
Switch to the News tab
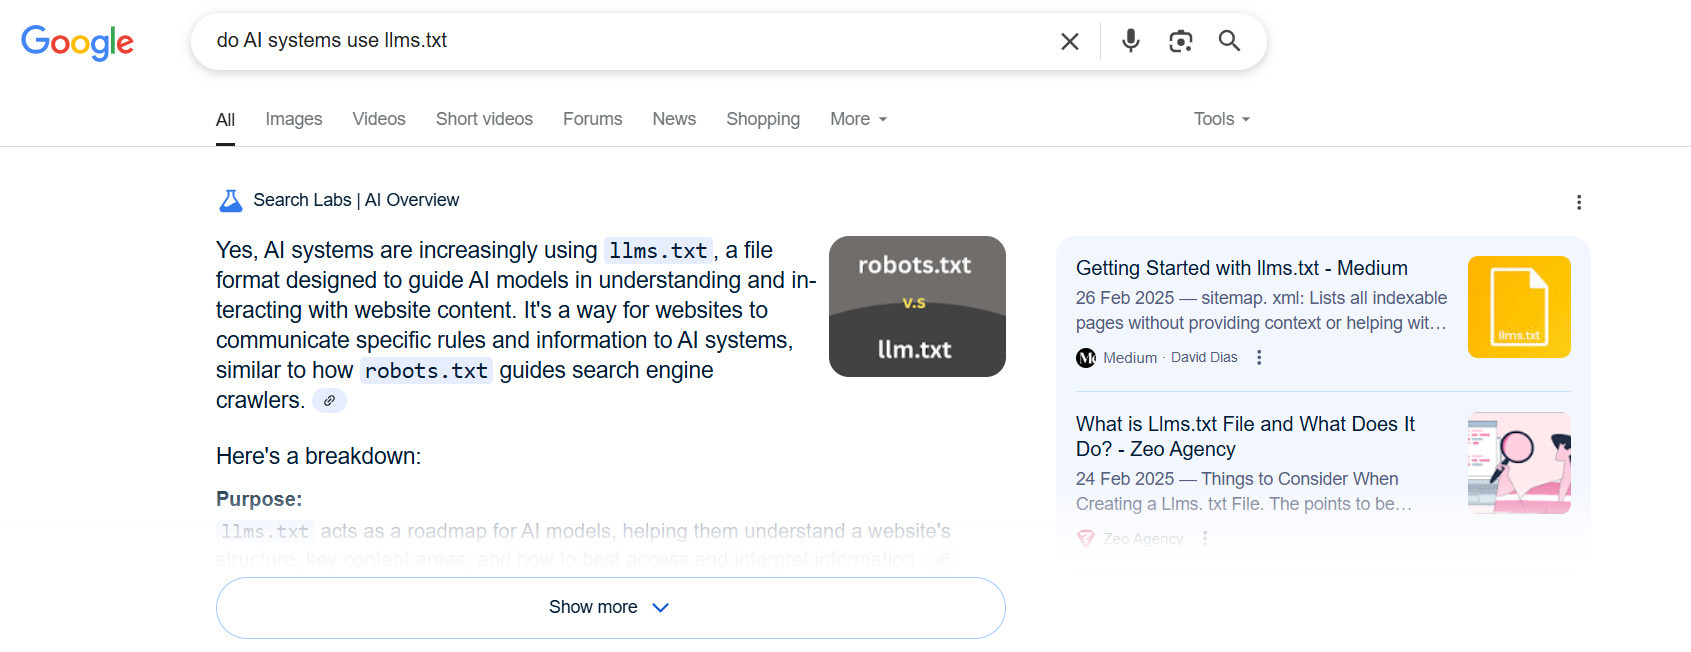coord(674,119)
